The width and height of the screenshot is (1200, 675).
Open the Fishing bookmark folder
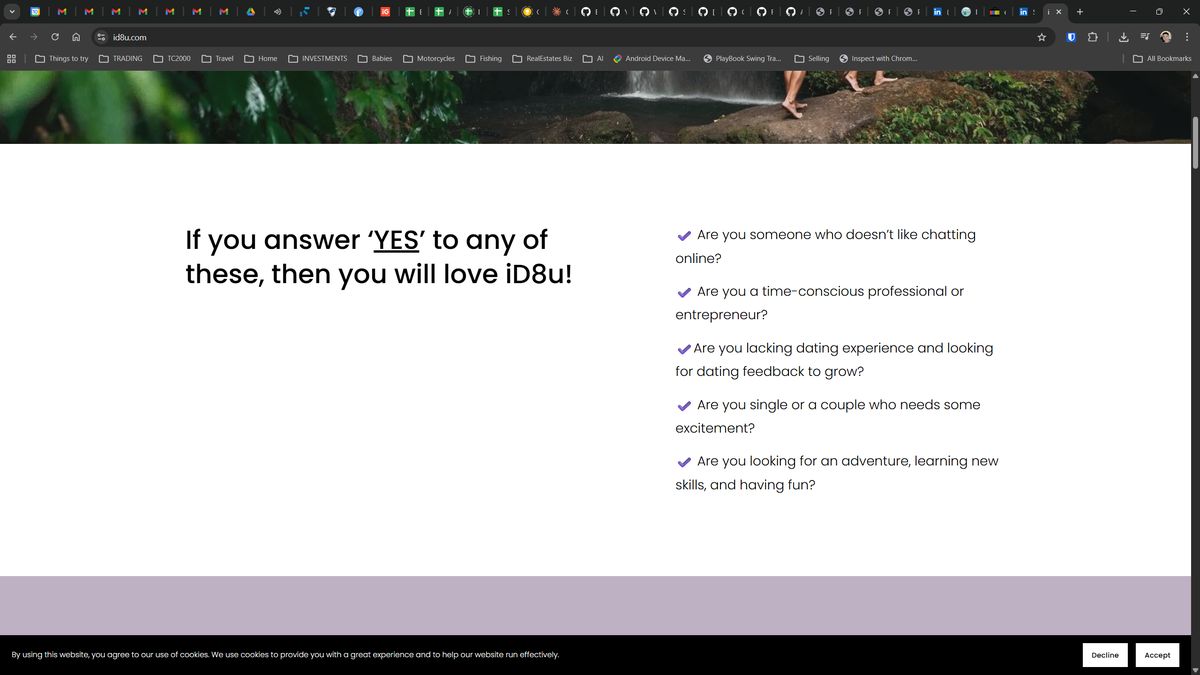484,59
